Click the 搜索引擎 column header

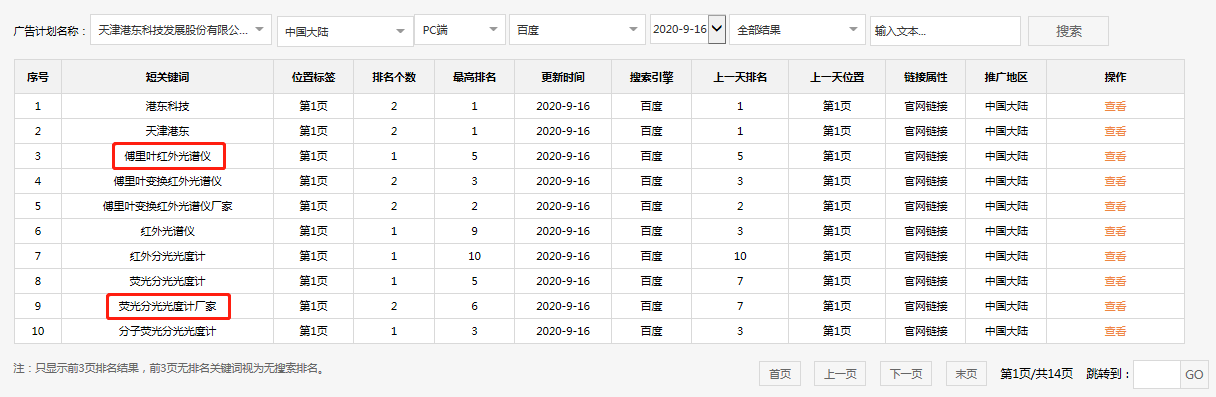(x=651, y=77)
